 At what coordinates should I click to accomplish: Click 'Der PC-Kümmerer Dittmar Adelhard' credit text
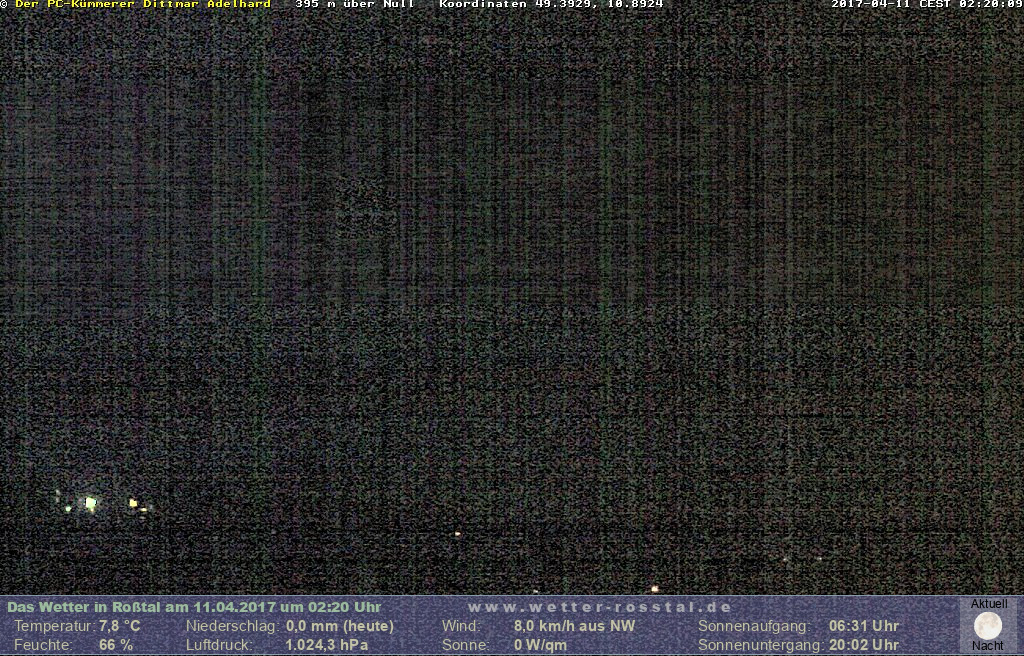point(143,4)
